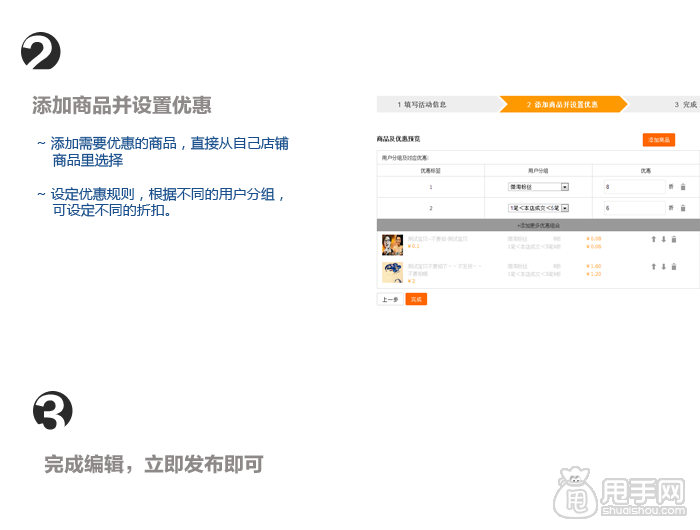Move second product down in list

pos(663,267)
